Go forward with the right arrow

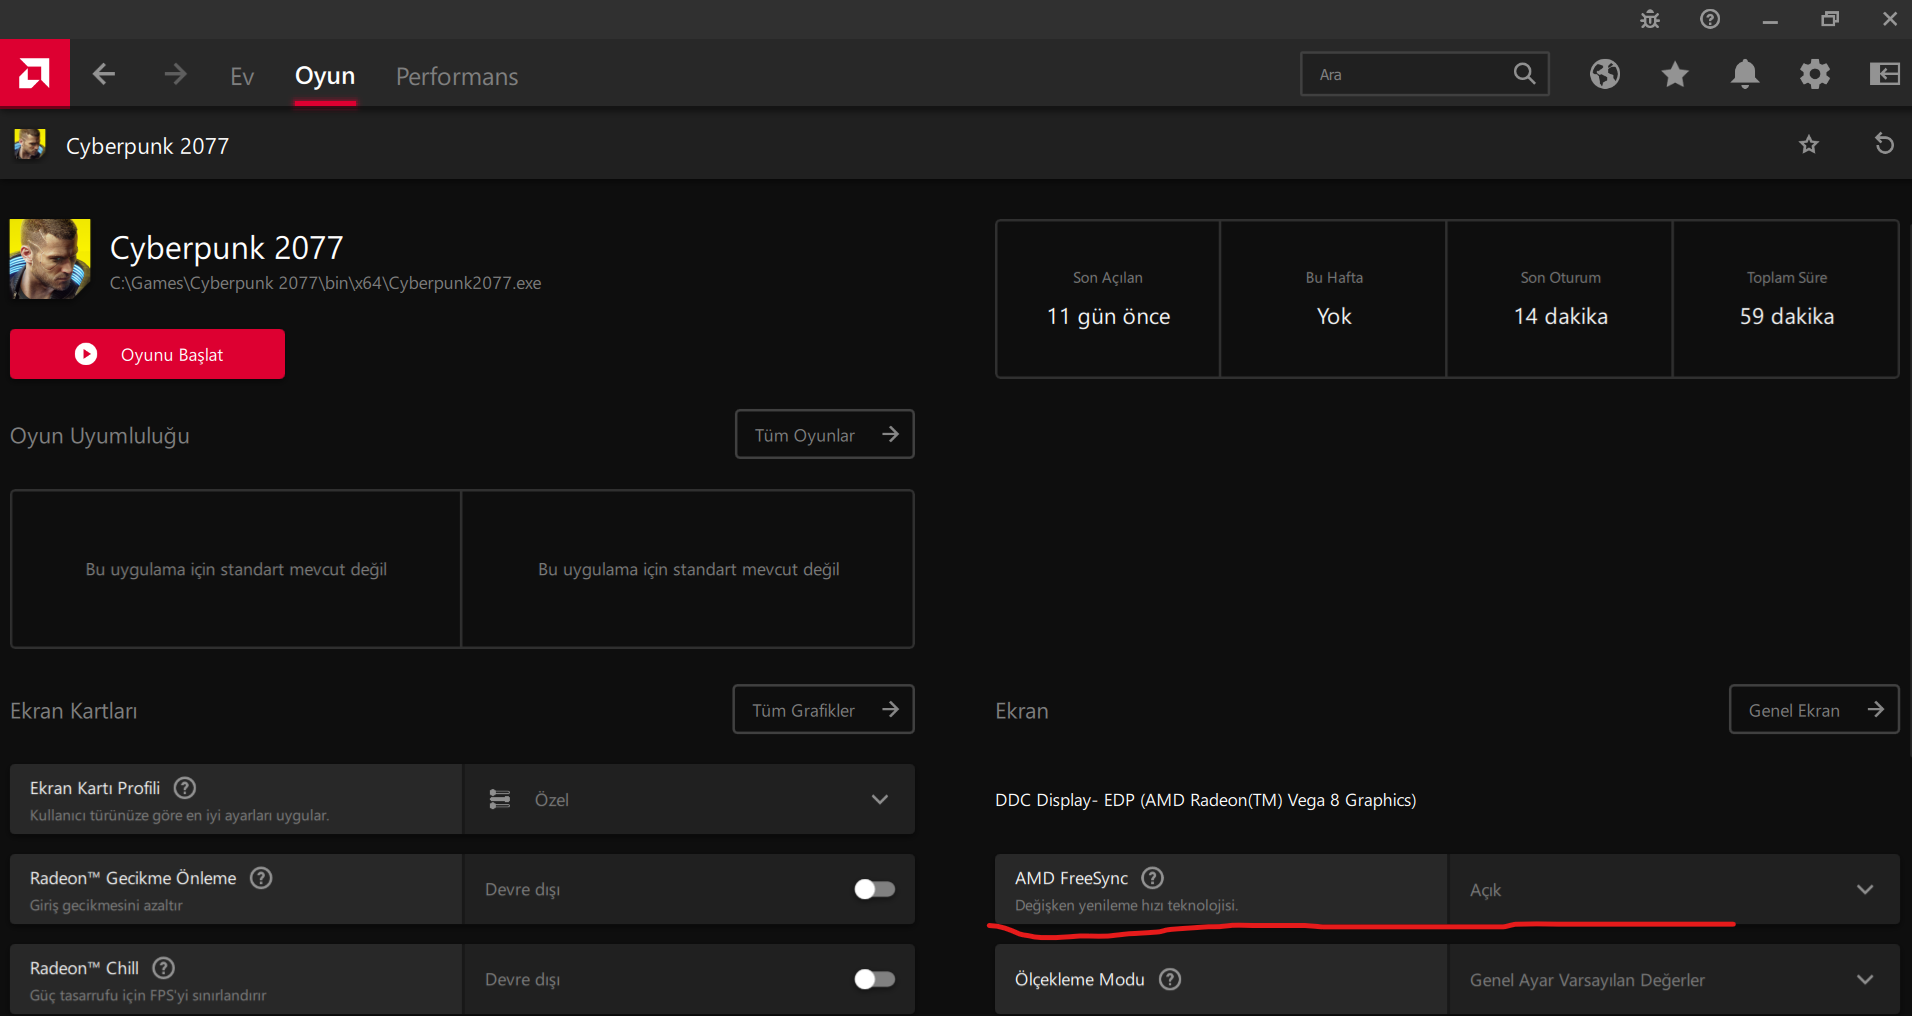coord(175,74)
